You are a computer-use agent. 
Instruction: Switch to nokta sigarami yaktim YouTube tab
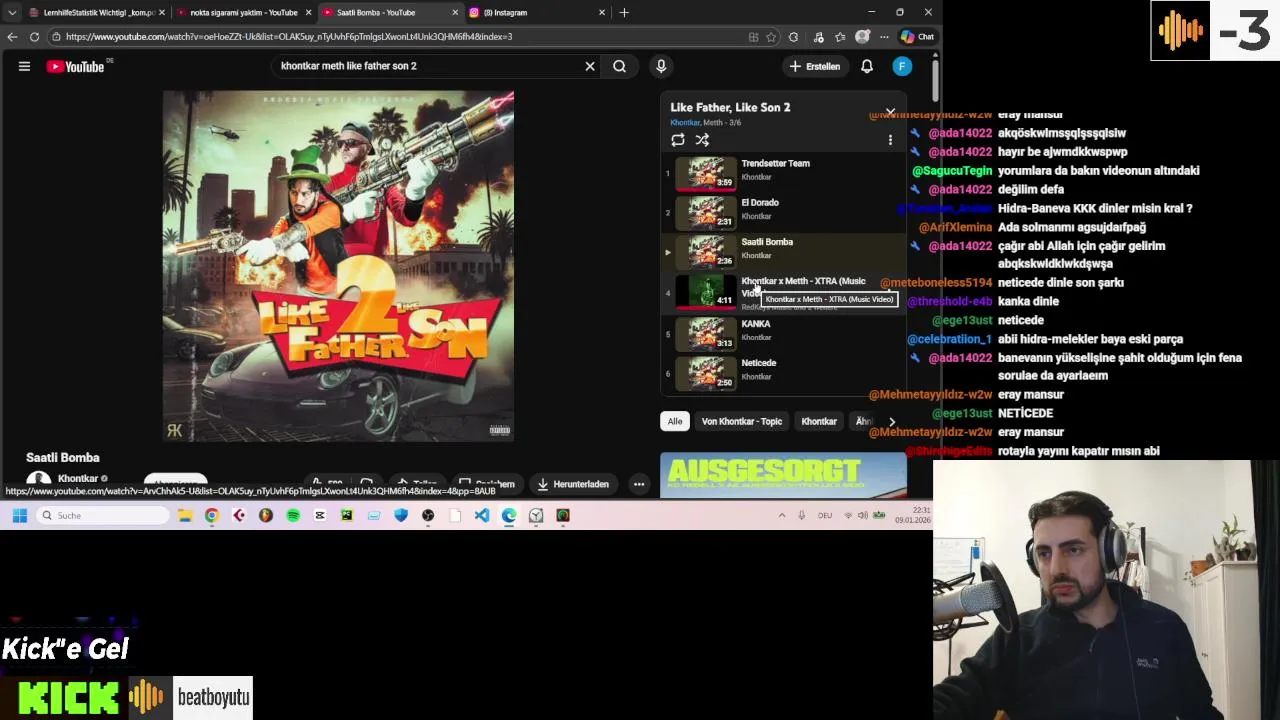(243, 12)
